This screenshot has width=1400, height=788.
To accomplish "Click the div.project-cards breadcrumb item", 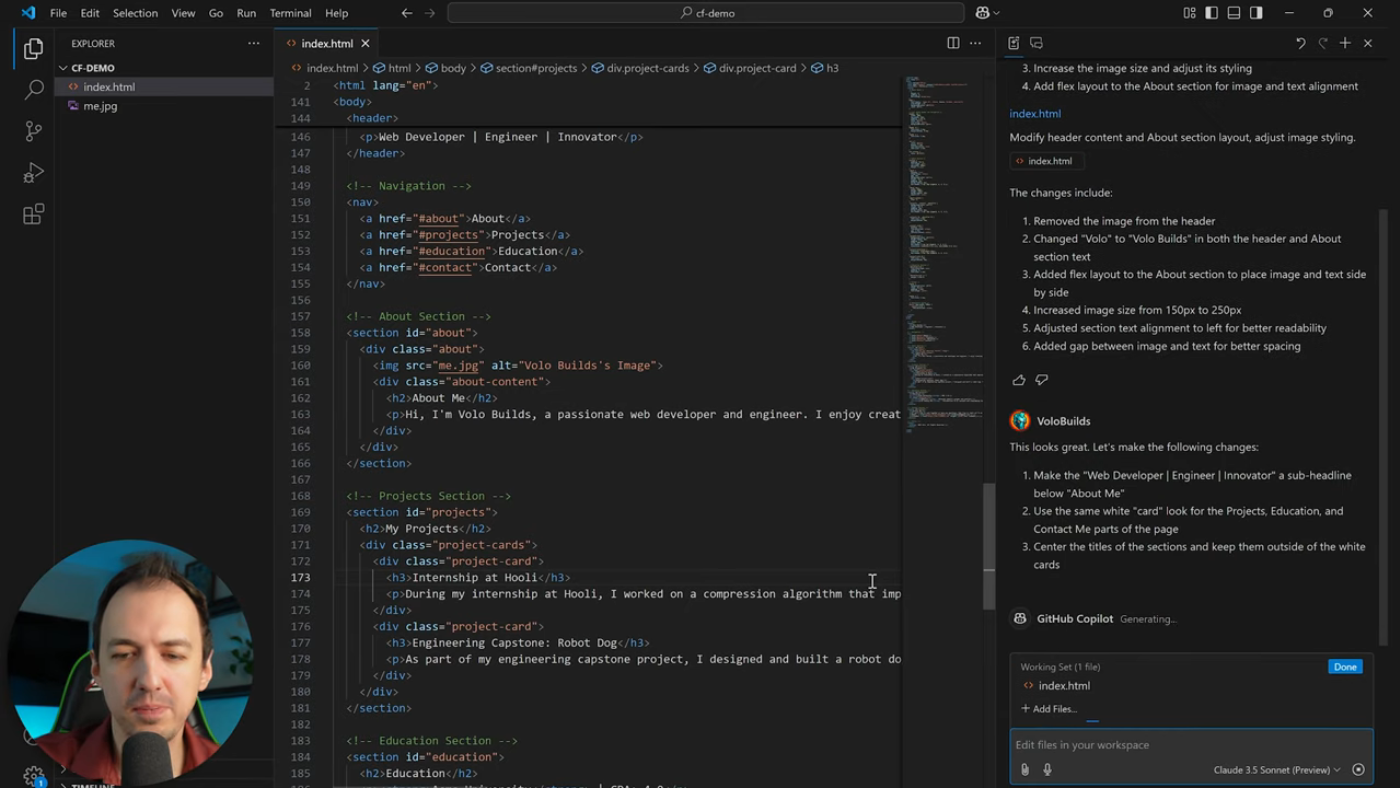I will pos(640,68).
